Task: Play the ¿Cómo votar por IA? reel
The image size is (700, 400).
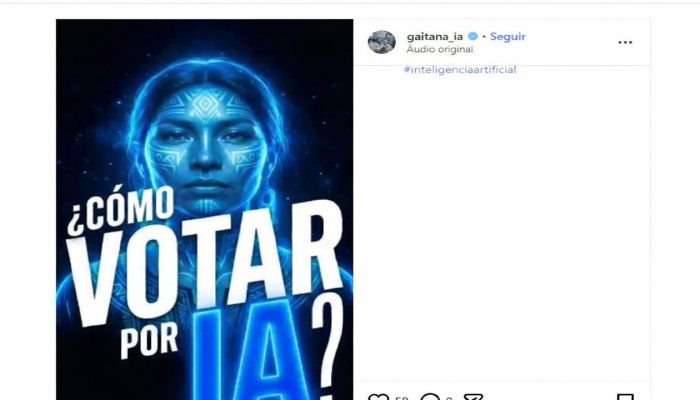Action: [x=204, y=209]
